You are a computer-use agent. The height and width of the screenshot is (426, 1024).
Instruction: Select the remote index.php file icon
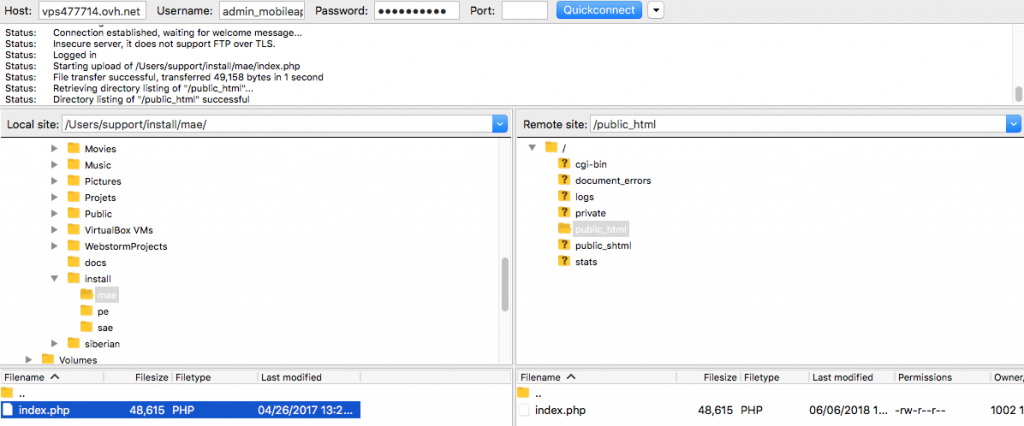pyautogui.click(x=525, y=410)
